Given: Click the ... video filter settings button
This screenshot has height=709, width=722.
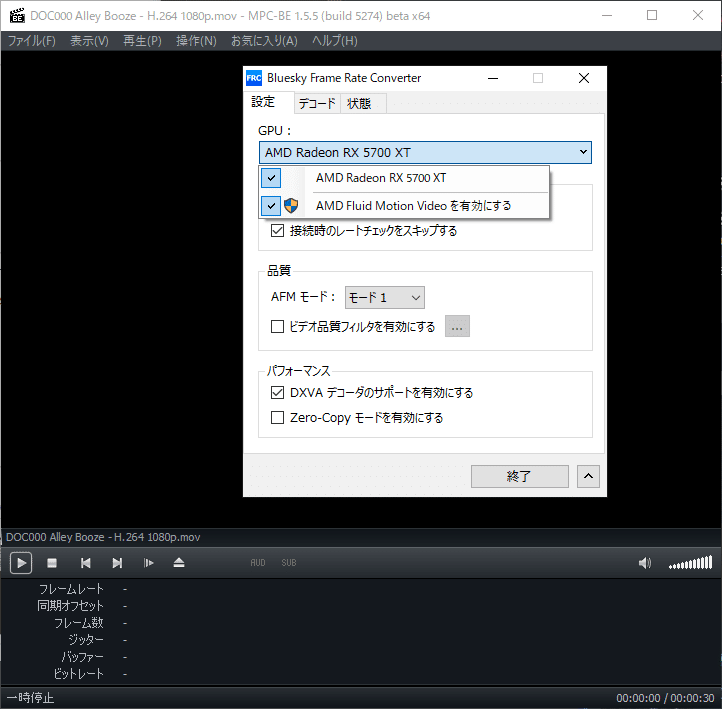Looking at the screenshot, I should [457, 326].
